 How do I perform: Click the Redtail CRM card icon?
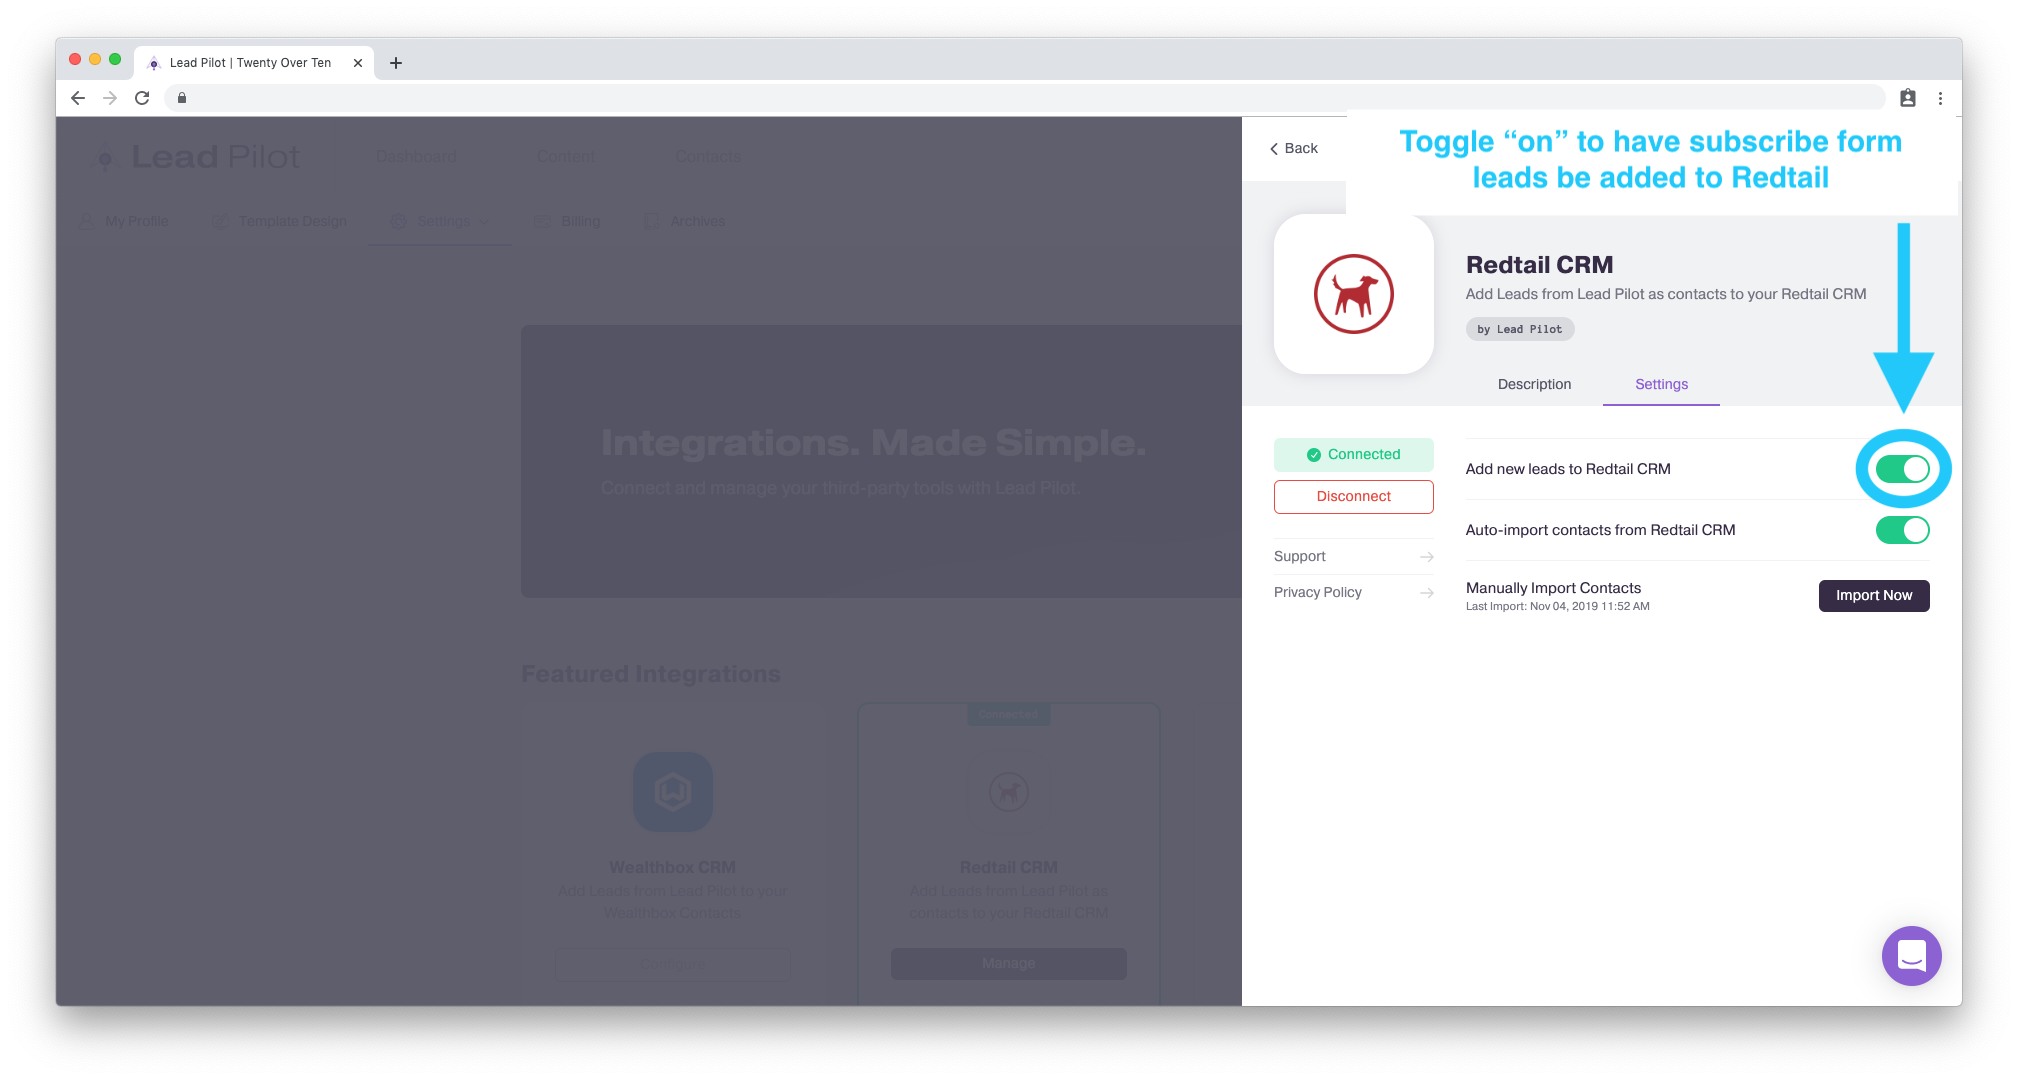pyautogui.click(x=1009, y=792)
